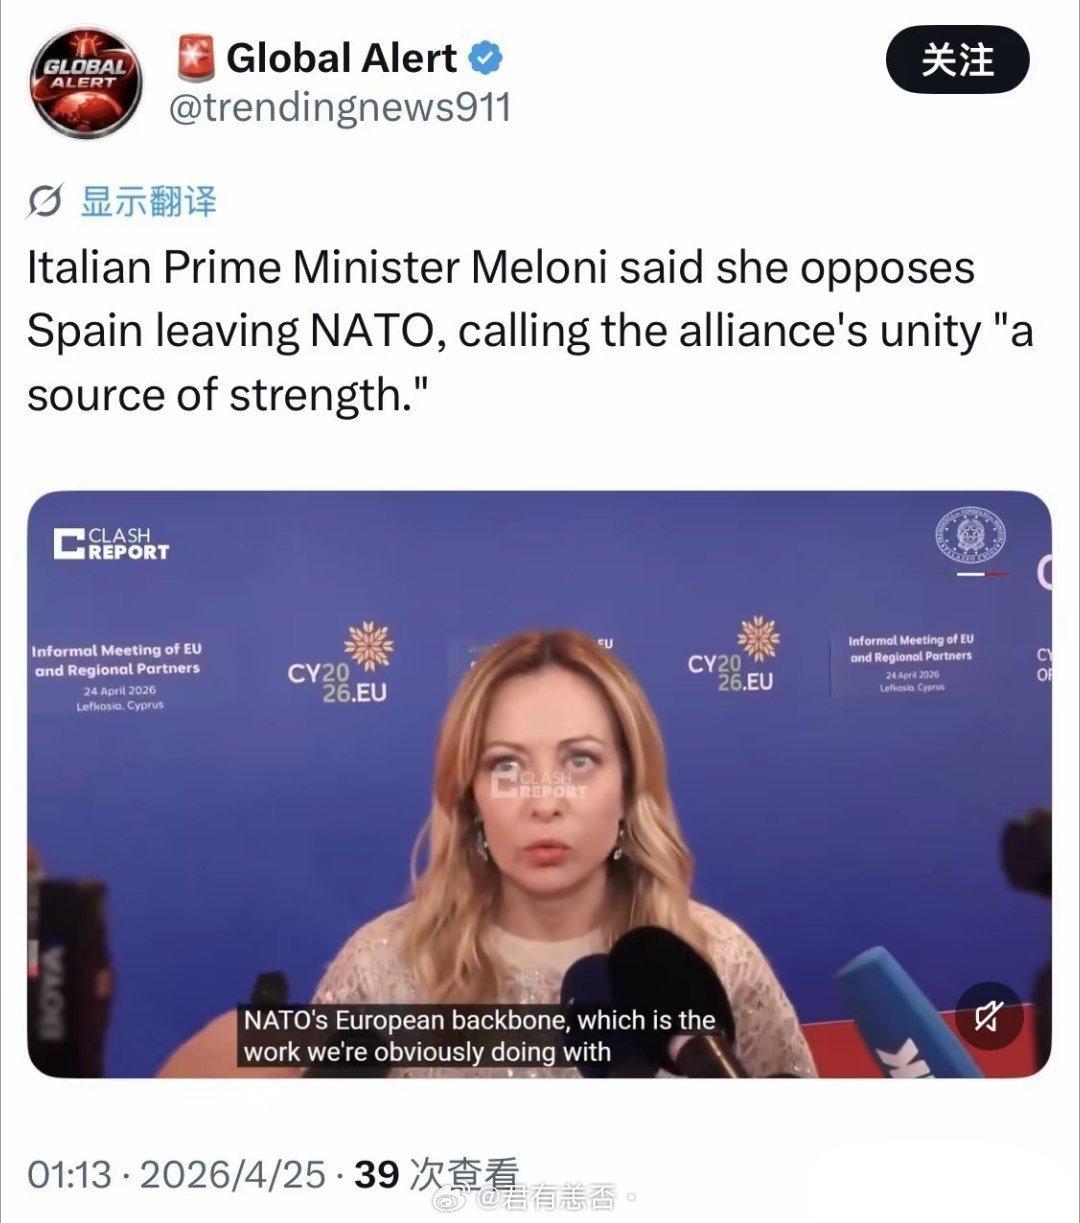1080x1223 pixels.
Task: Open the @trendingnews911 handle
Action: (339, 108)
